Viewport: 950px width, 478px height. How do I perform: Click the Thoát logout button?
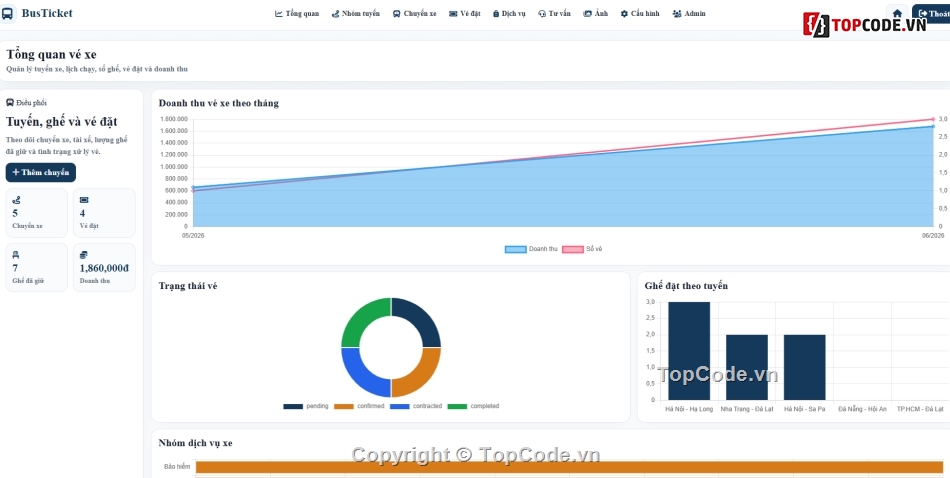932,13
